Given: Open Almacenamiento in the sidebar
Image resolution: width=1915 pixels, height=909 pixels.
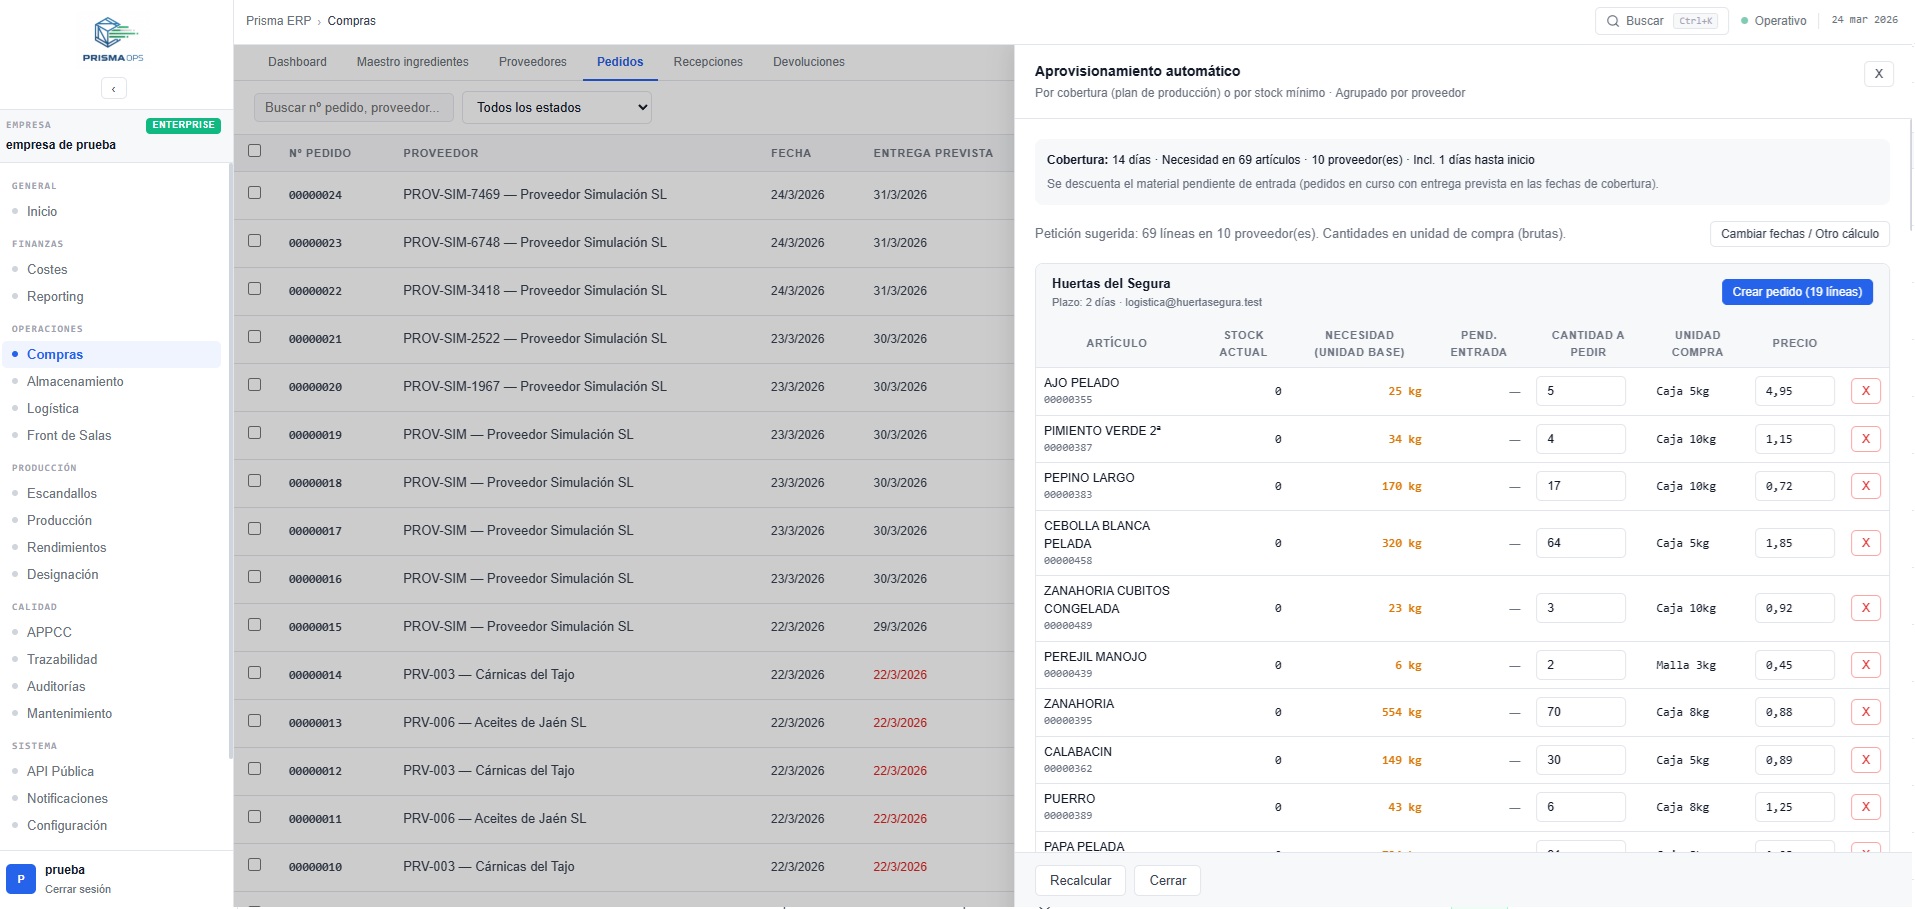Looking at the screenshot, I should [x=75, y=382].
